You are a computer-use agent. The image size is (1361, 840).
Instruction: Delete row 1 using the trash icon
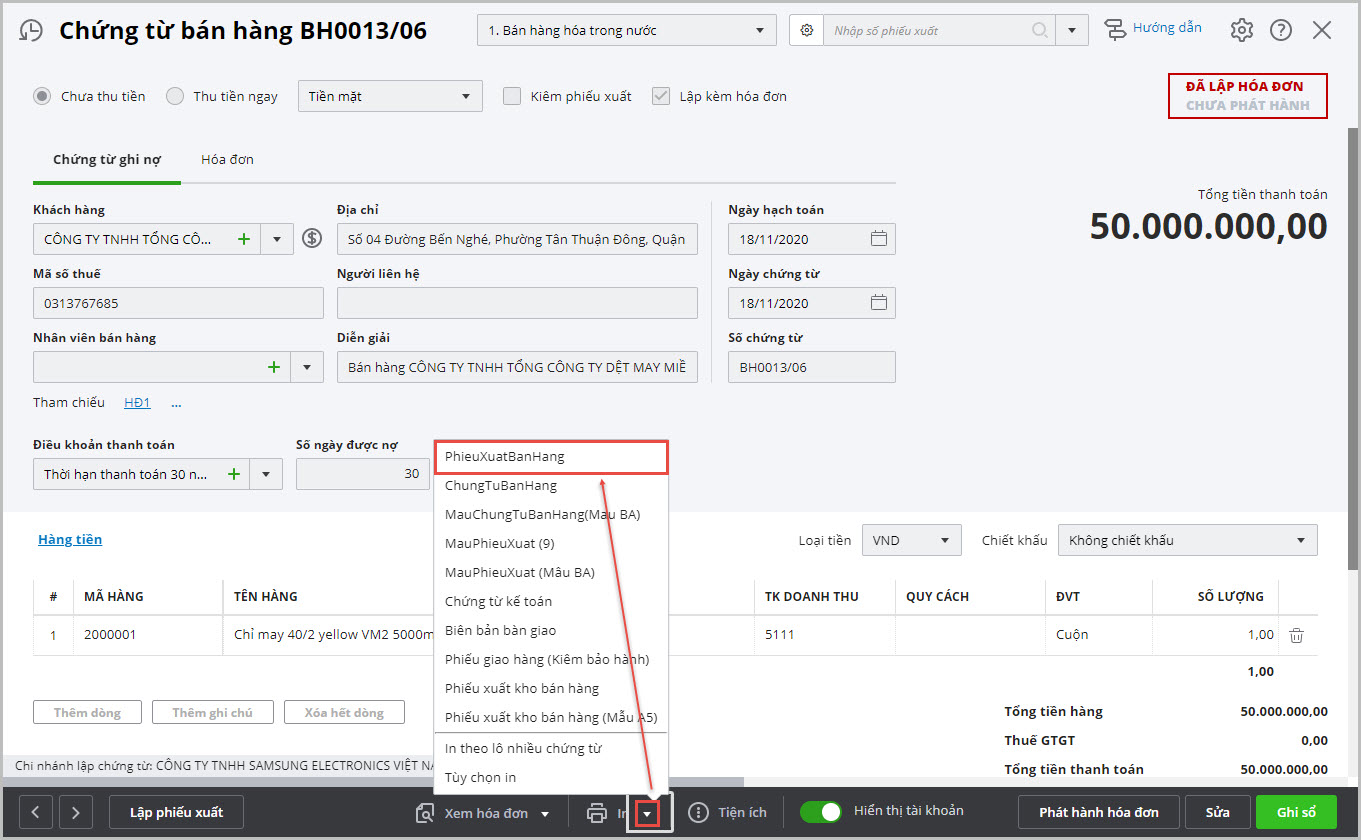[x=1296, y=635]
